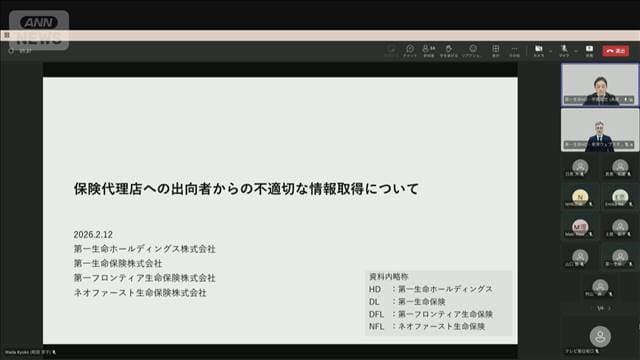640x360 pixels.
Task: Click the ネオファースト生命保険株式会社 line
Action: pyautogui.click(x=140, y=293)
